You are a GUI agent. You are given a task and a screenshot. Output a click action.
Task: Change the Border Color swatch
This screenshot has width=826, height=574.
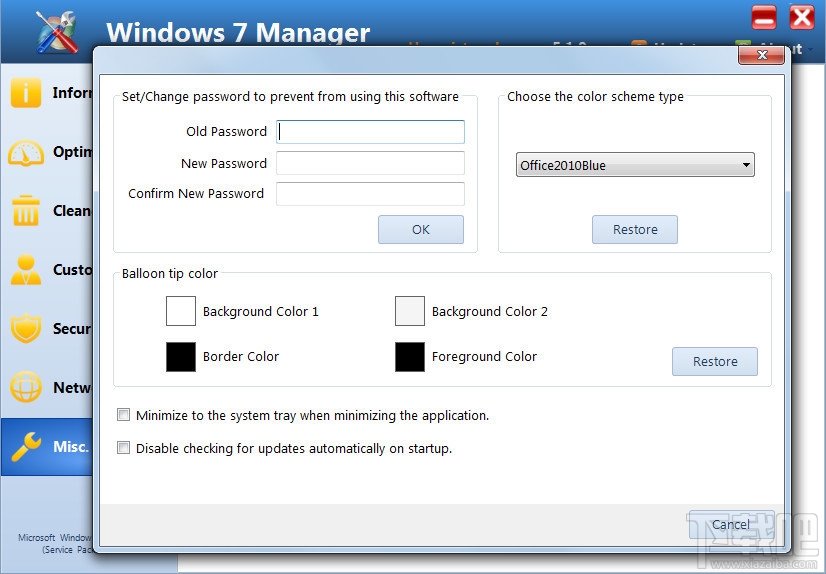pos(181,357)
